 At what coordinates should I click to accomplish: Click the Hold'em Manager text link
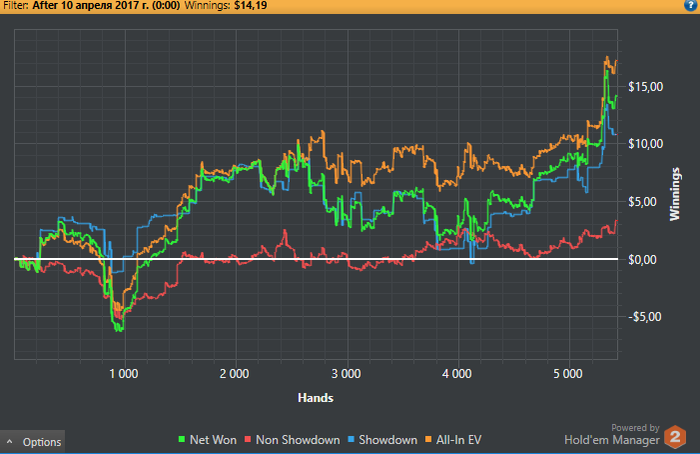click(612, 440)
